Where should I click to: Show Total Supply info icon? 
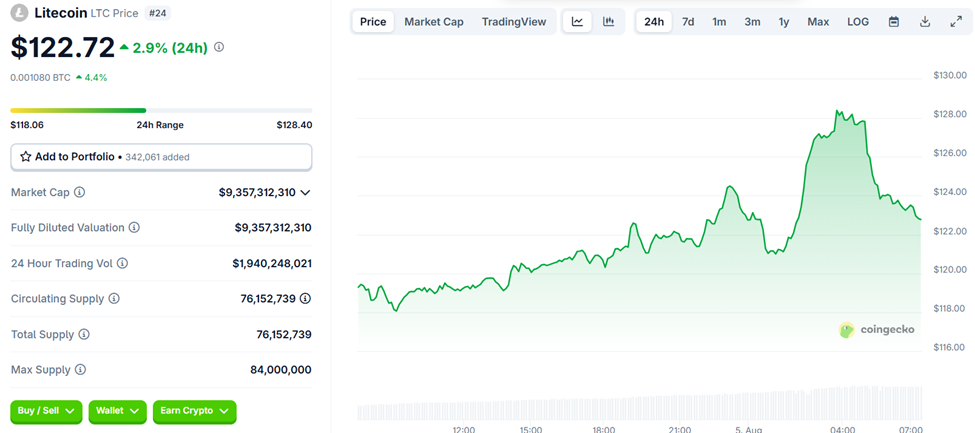[84, 334]
